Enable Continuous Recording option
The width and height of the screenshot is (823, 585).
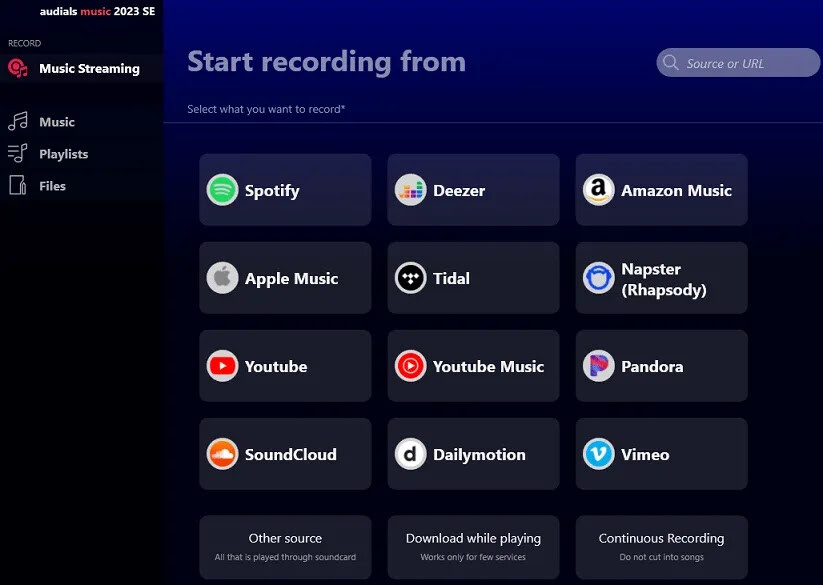661,547
